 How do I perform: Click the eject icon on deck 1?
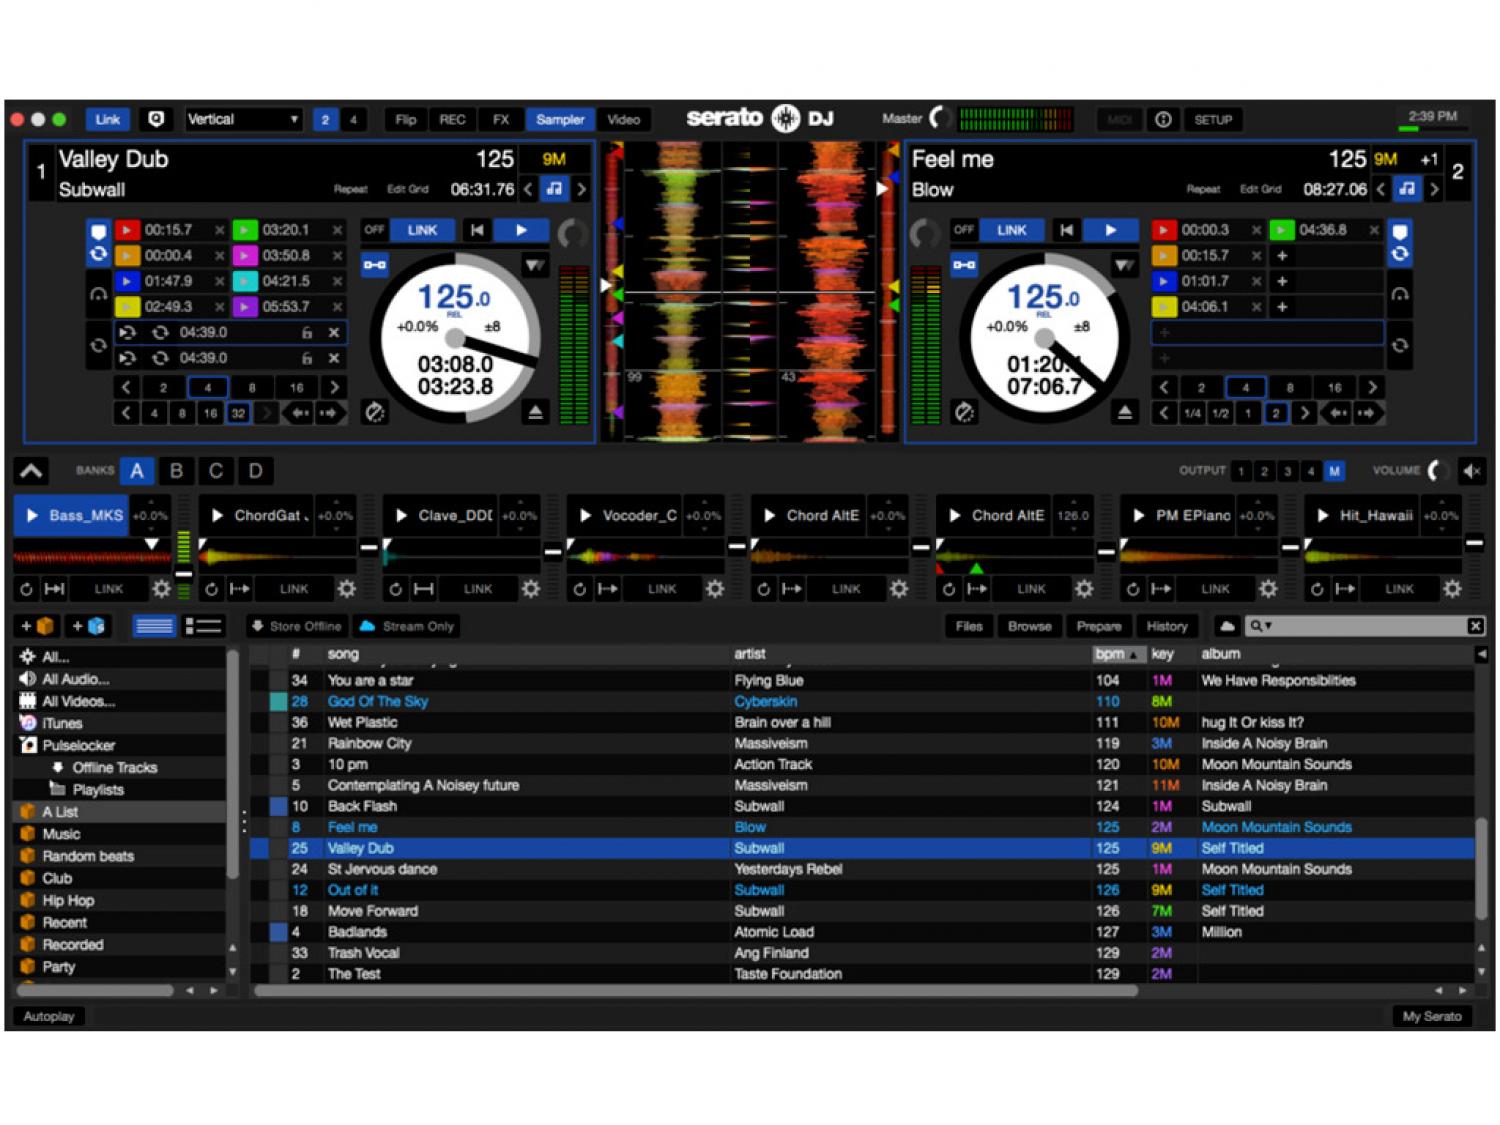[x=535, y=412]
